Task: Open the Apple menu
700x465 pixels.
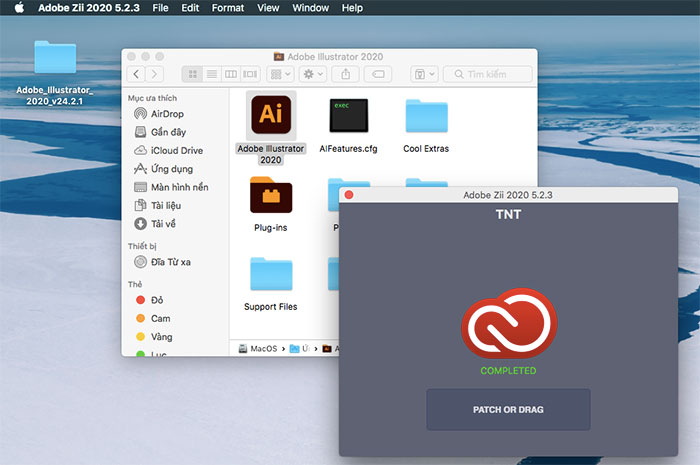Action: (x=20, y=8)
